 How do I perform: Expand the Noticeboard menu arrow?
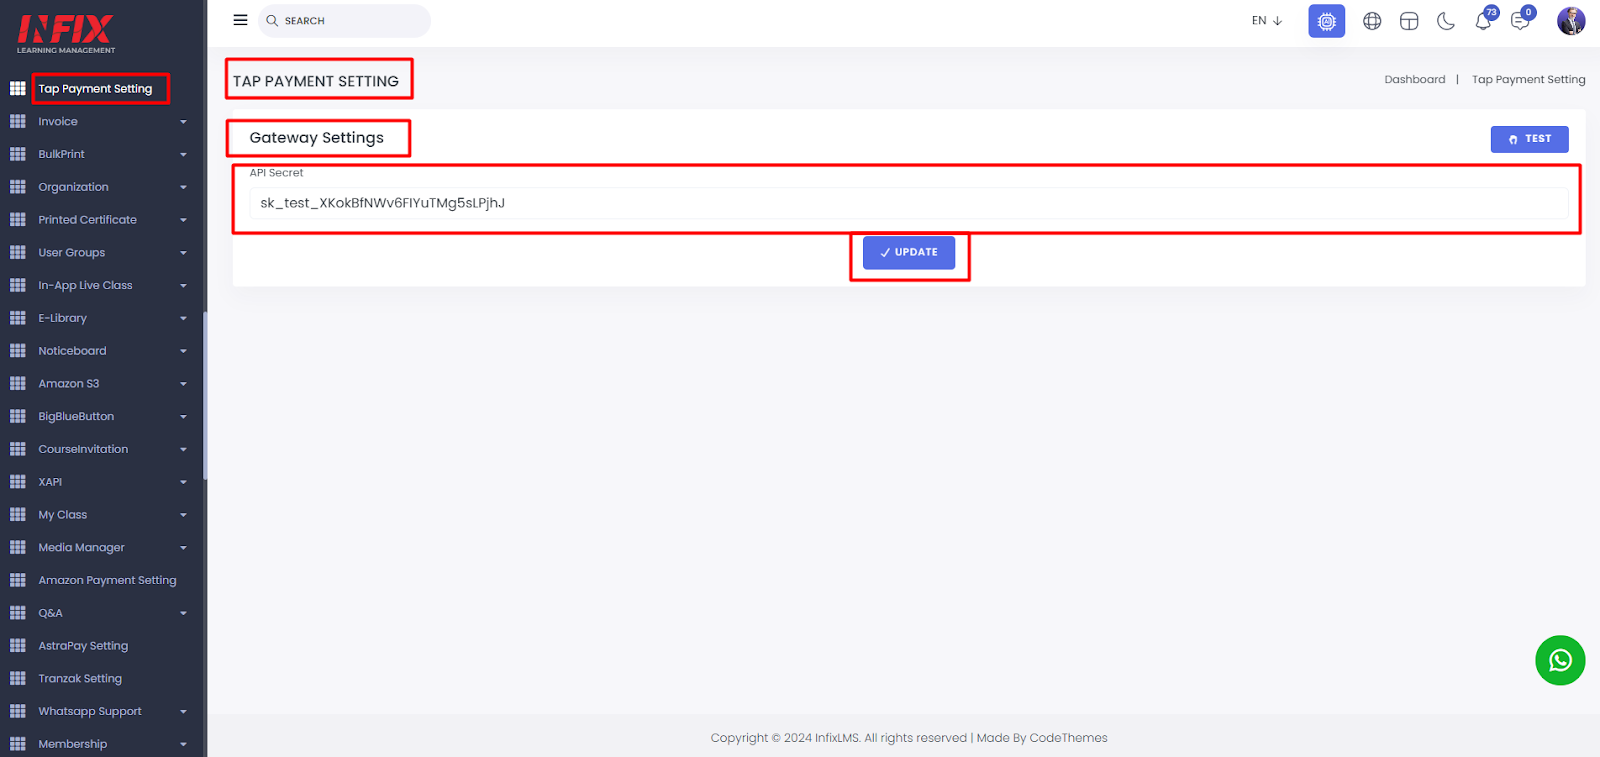(x=183, y=351)
